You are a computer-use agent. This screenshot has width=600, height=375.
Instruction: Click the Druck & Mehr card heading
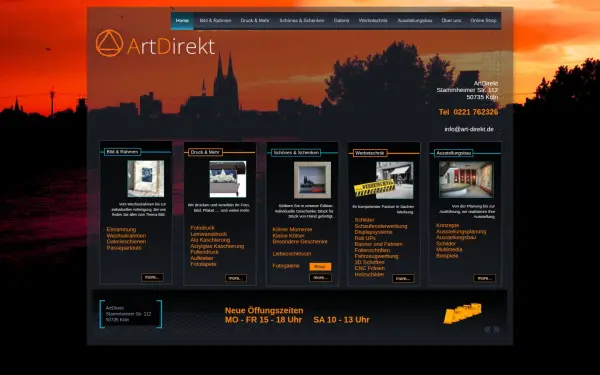[205, 152]
